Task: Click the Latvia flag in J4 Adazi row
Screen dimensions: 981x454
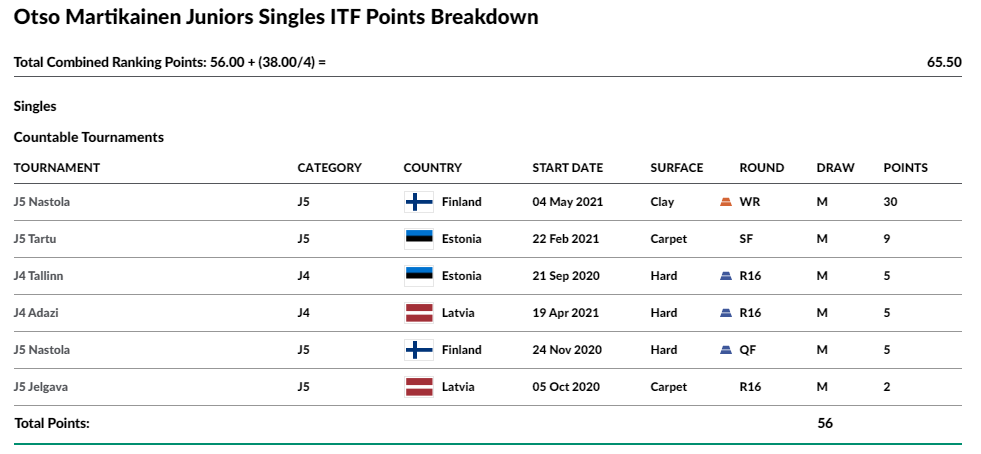Action: tap(419, 313)
